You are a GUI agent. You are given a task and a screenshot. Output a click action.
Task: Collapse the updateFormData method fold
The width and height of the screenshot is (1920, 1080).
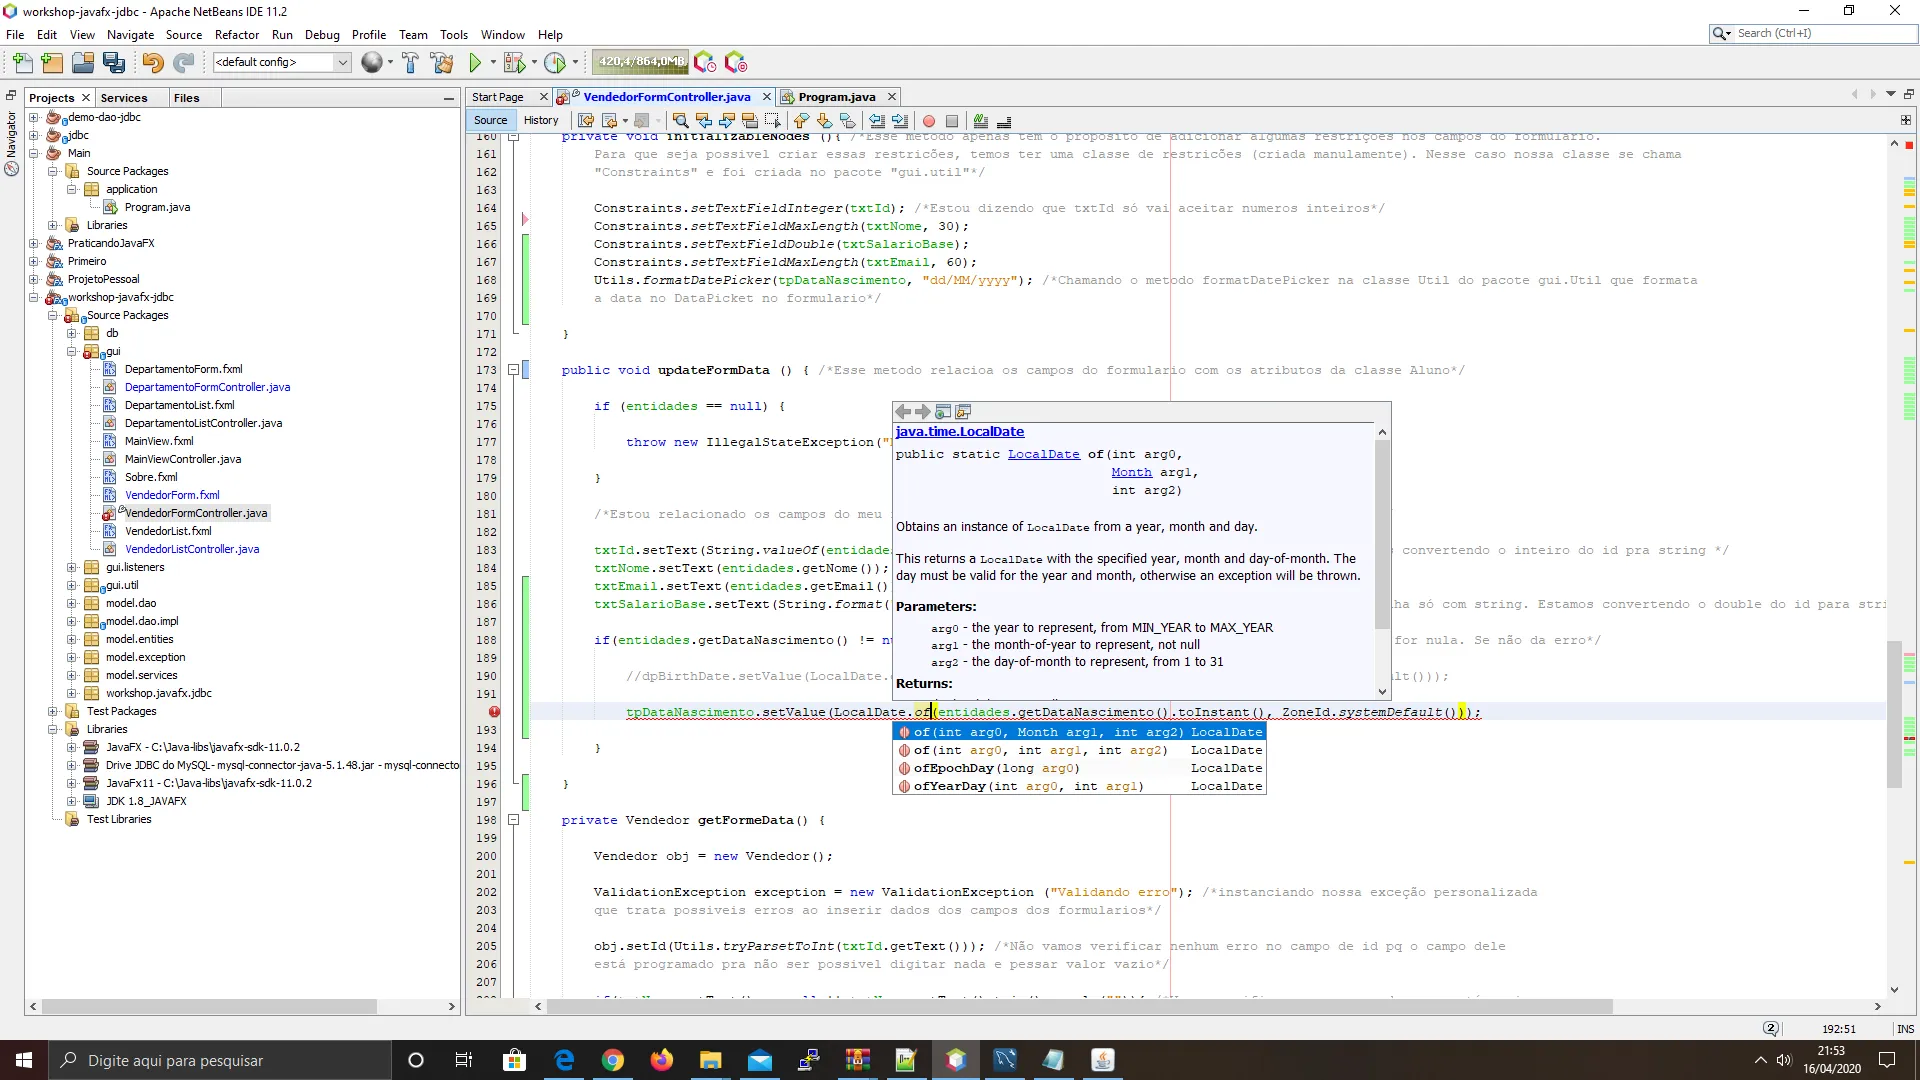513,370
